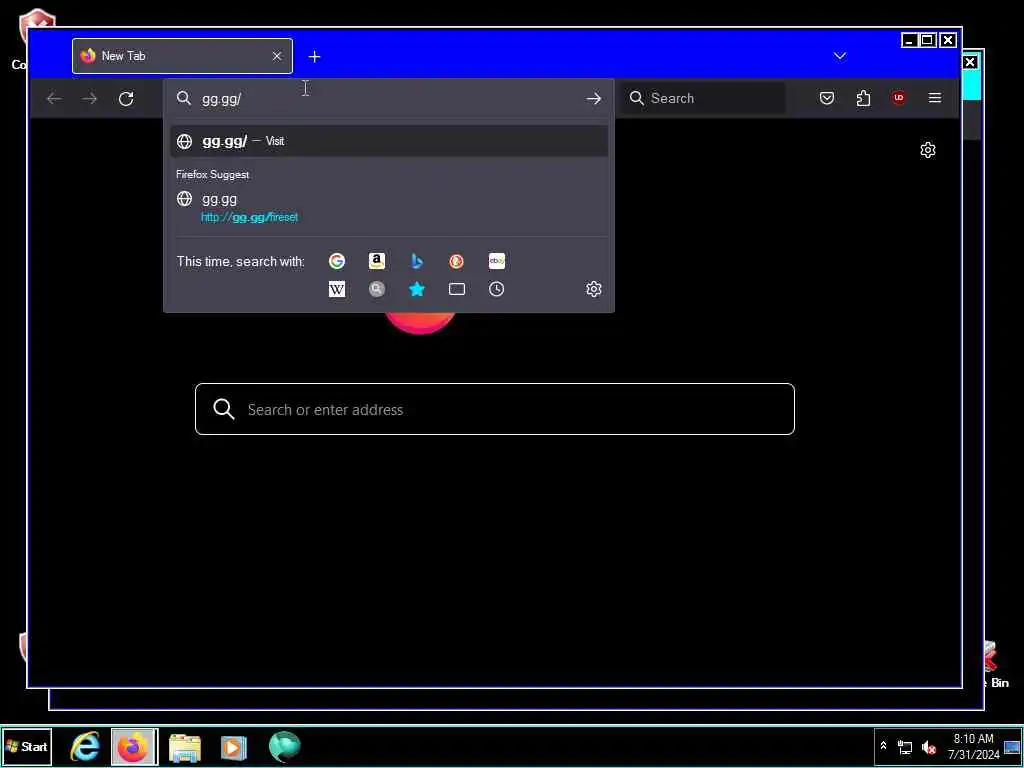This screenshot has height=768, width=1024.
Task: Open Windows Explorer folder on taskbar
Action: pos(185,748)
